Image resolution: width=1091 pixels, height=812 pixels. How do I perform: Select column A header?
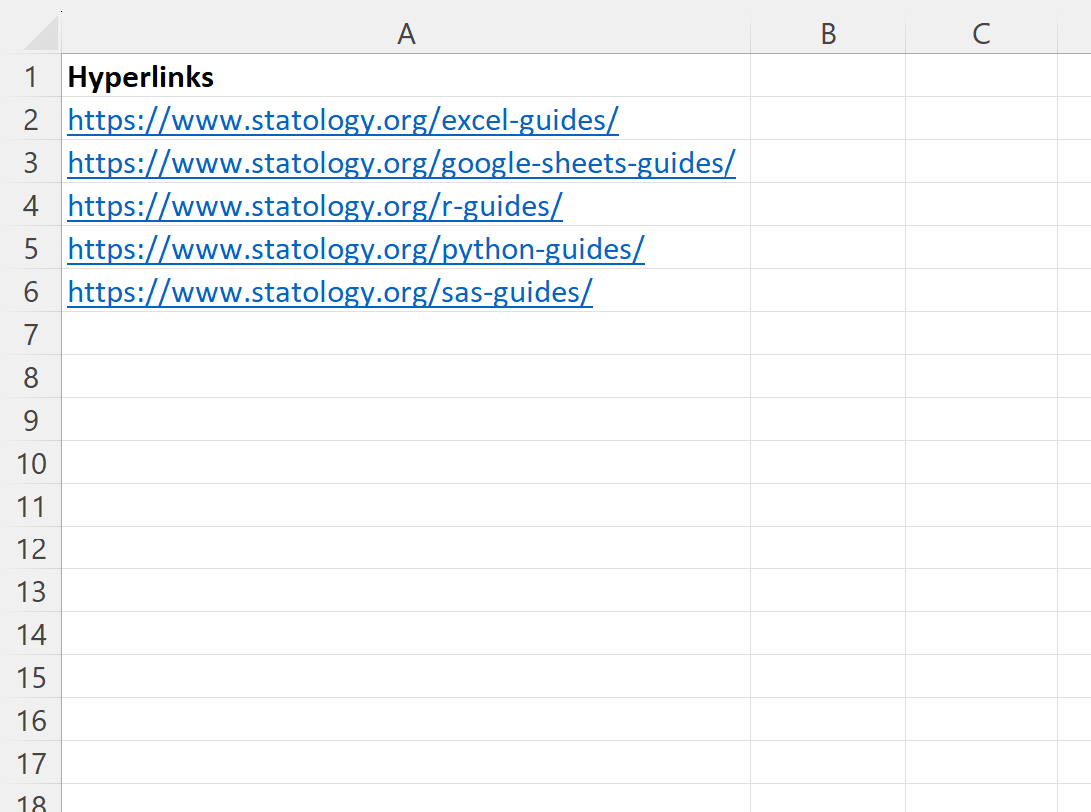tap(406, 33)
